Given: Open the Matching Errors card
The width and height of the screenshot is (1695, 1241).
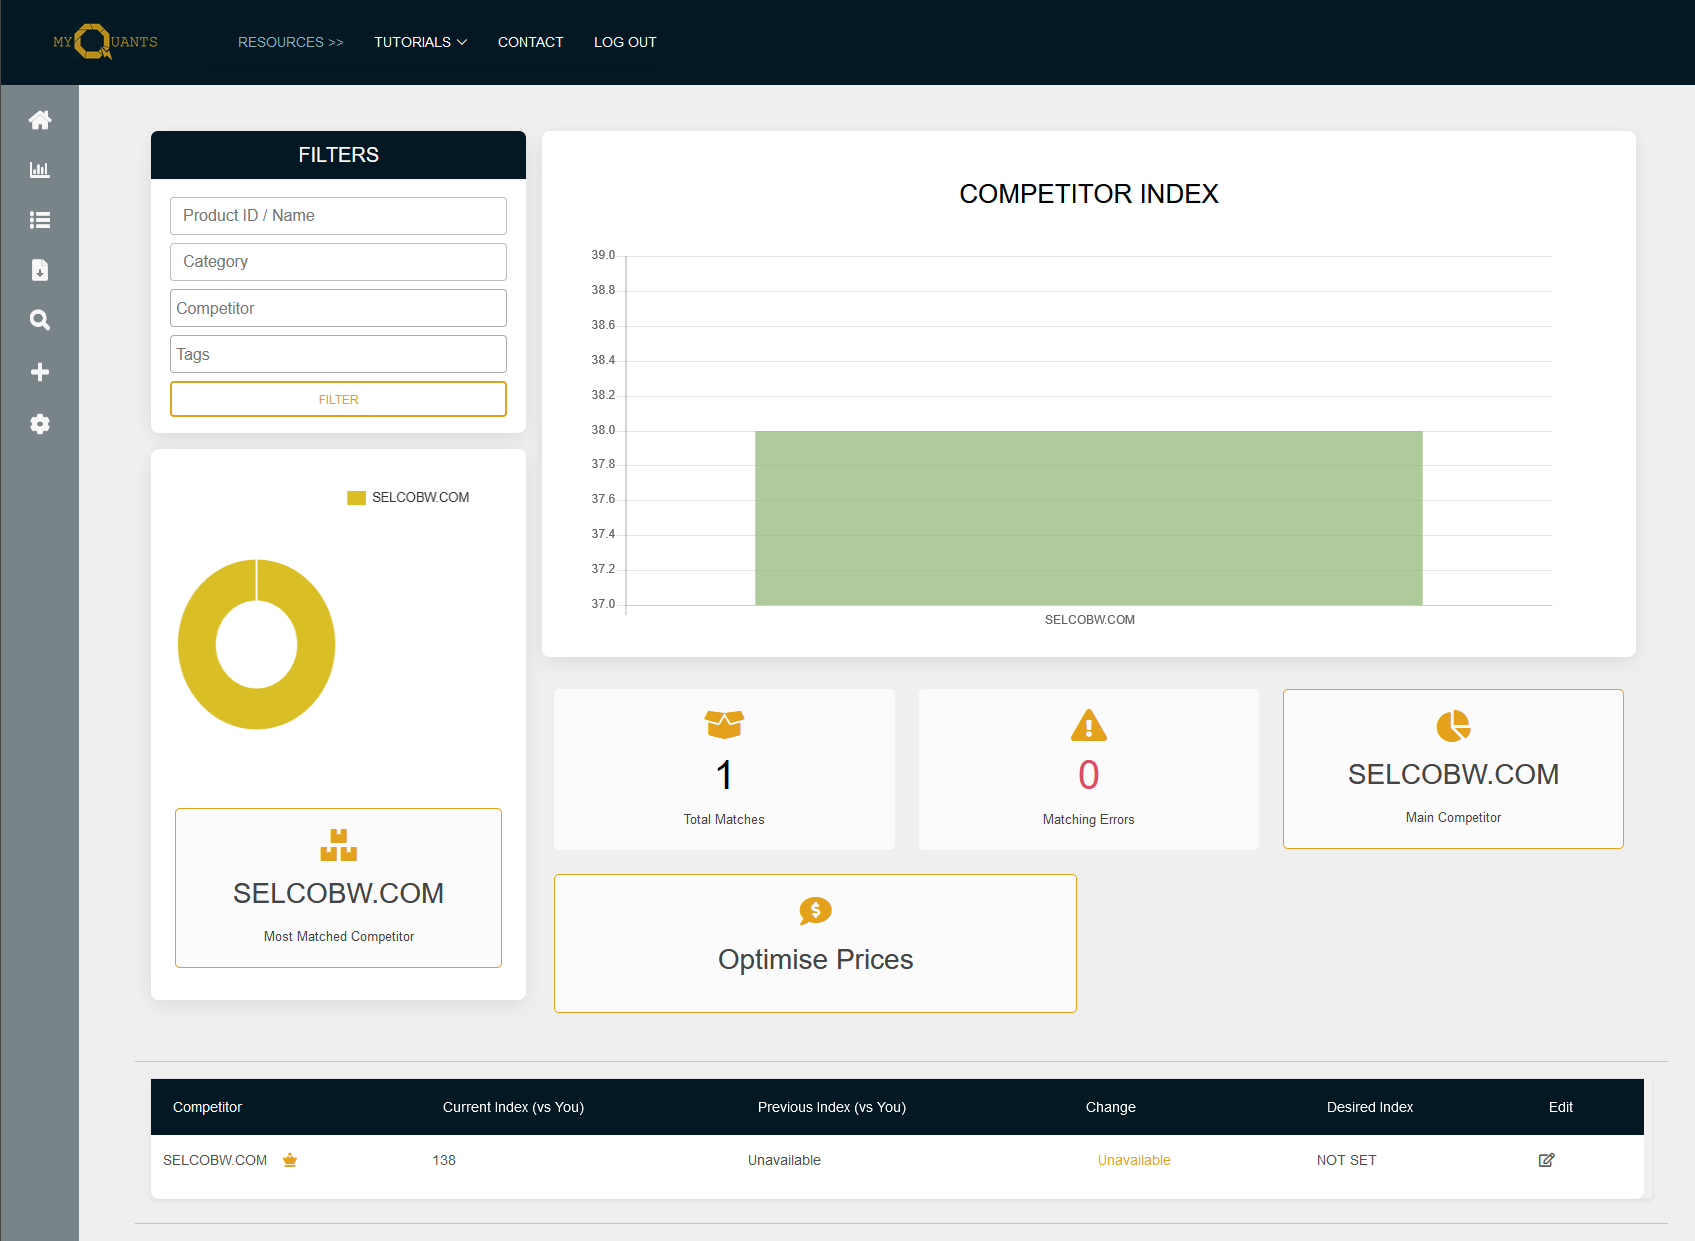Looking at the screenshot, I should pyautogui.click(x=1089, y=769).
